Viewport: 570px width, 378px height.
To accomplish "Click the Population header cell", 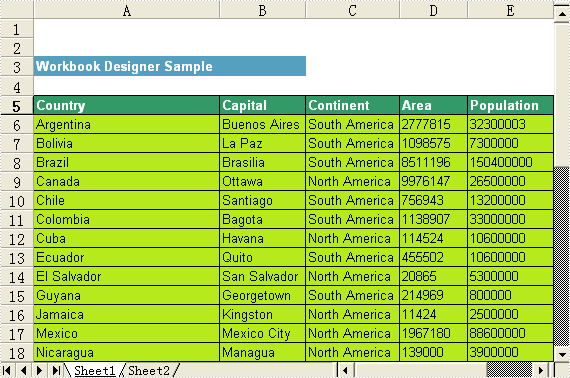I will [x=510, y=105].
